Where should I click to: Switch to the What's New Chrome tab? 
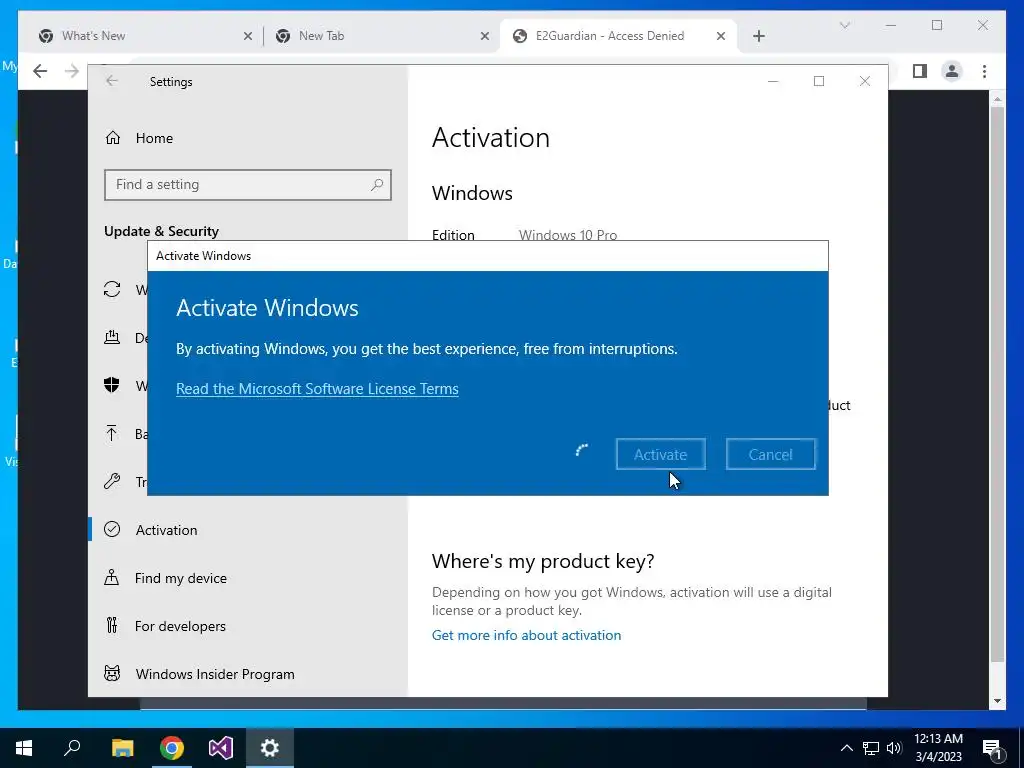pyautogui.click(x=143, y=36)
